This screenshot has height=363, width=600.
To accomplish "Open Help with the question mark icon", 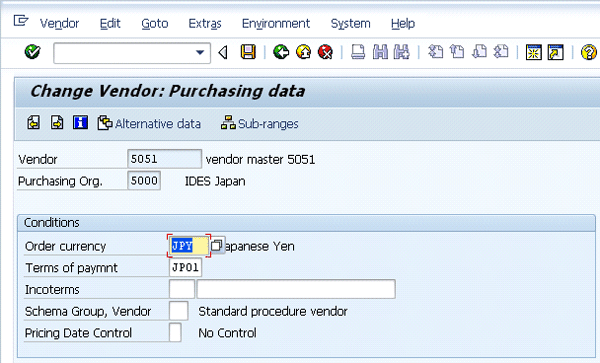I will [x=589, y=52].
